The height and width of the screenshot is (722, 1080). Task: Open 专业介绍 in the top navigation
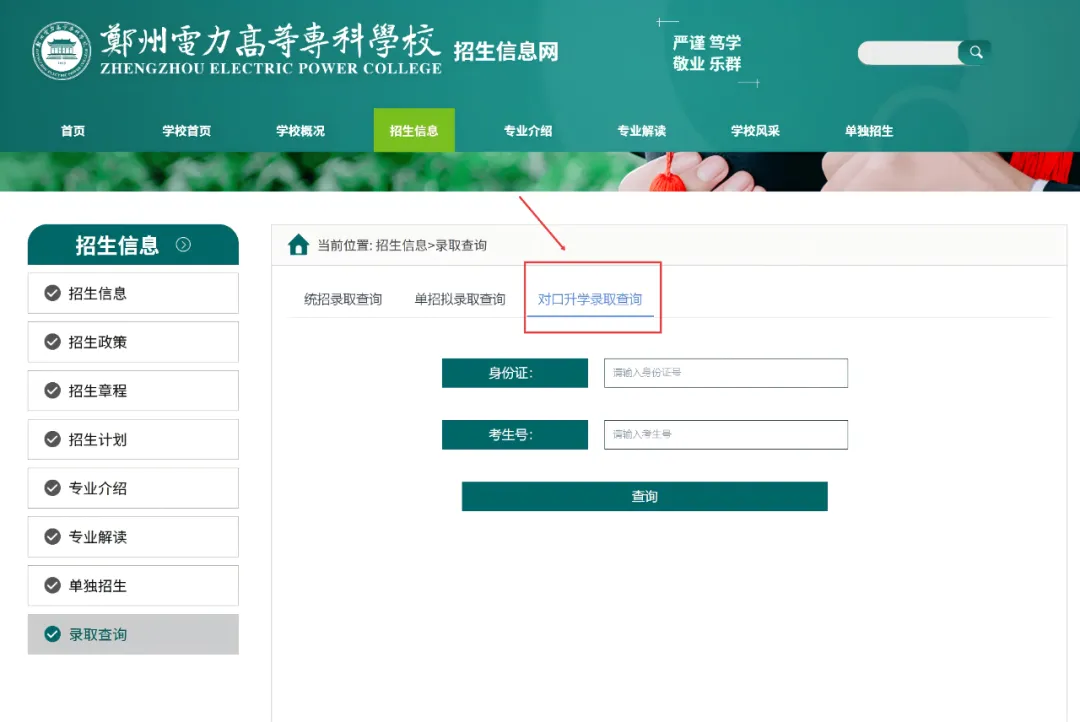click(528, 131)
